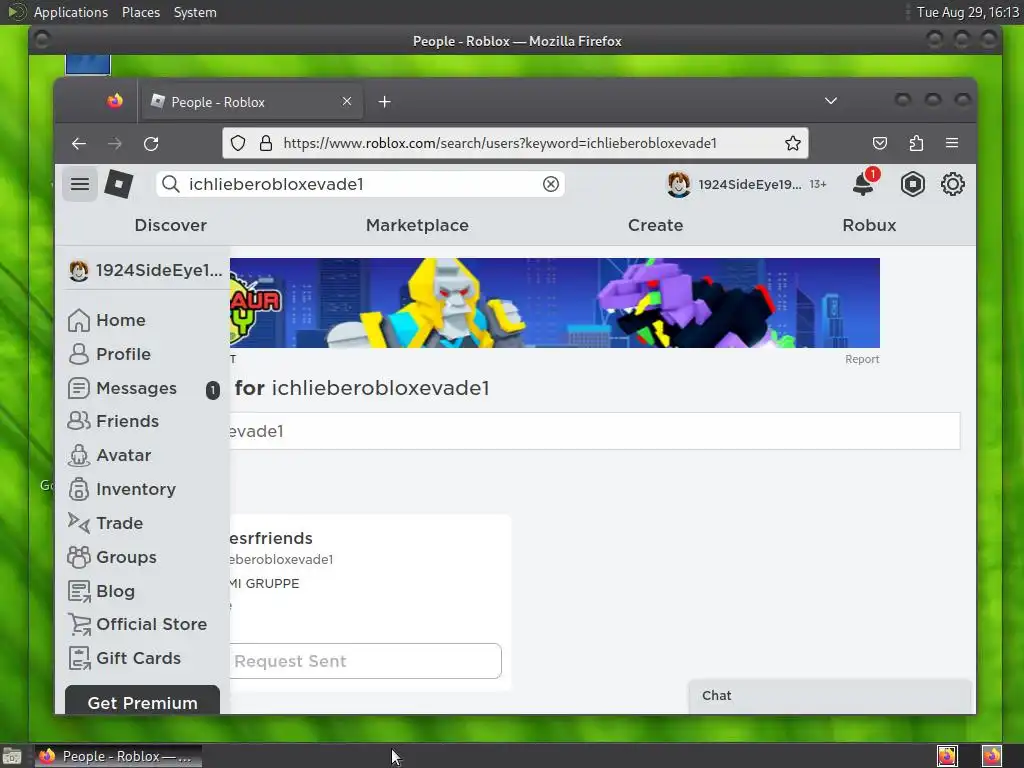This screenshot has height=768, width=1024.
Task: Open Gift Cards in the sidebar
Action: [125, 658]
